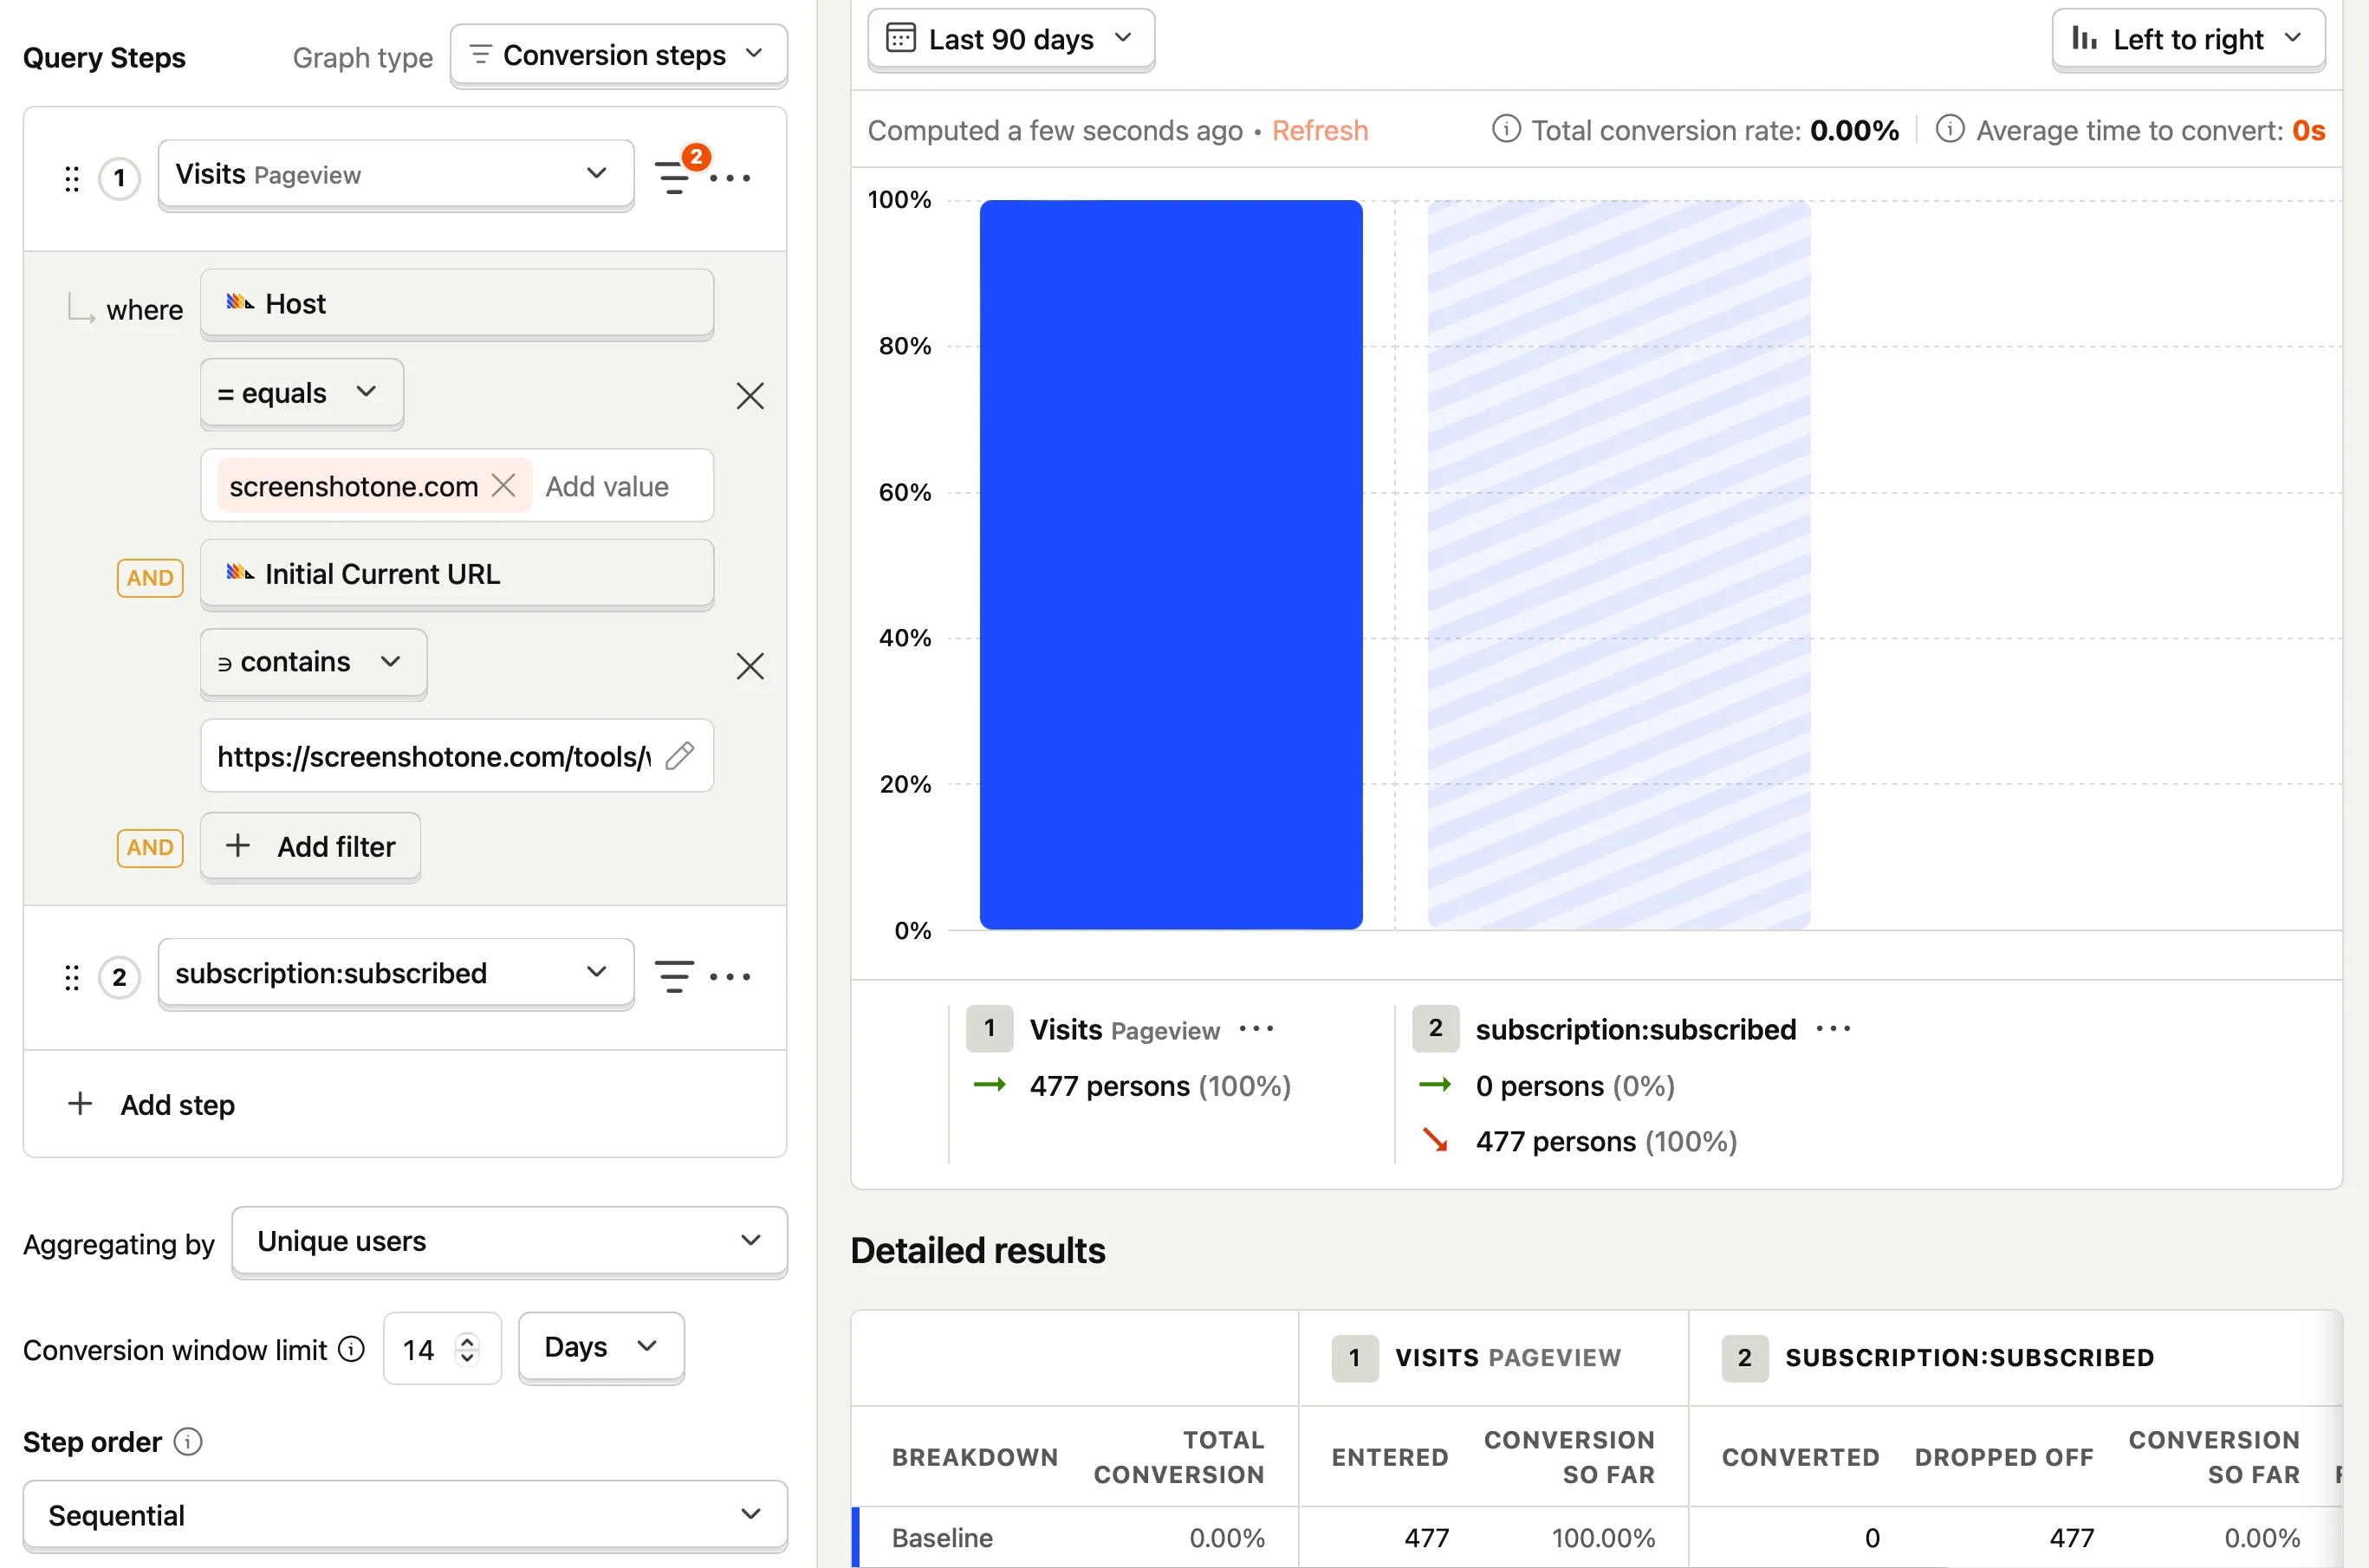Viewport: 2369px width, 1568px height.
Task: Click the info icon next to Total conversion rate
Action: pyautogui.click(x=1506, y=130)
